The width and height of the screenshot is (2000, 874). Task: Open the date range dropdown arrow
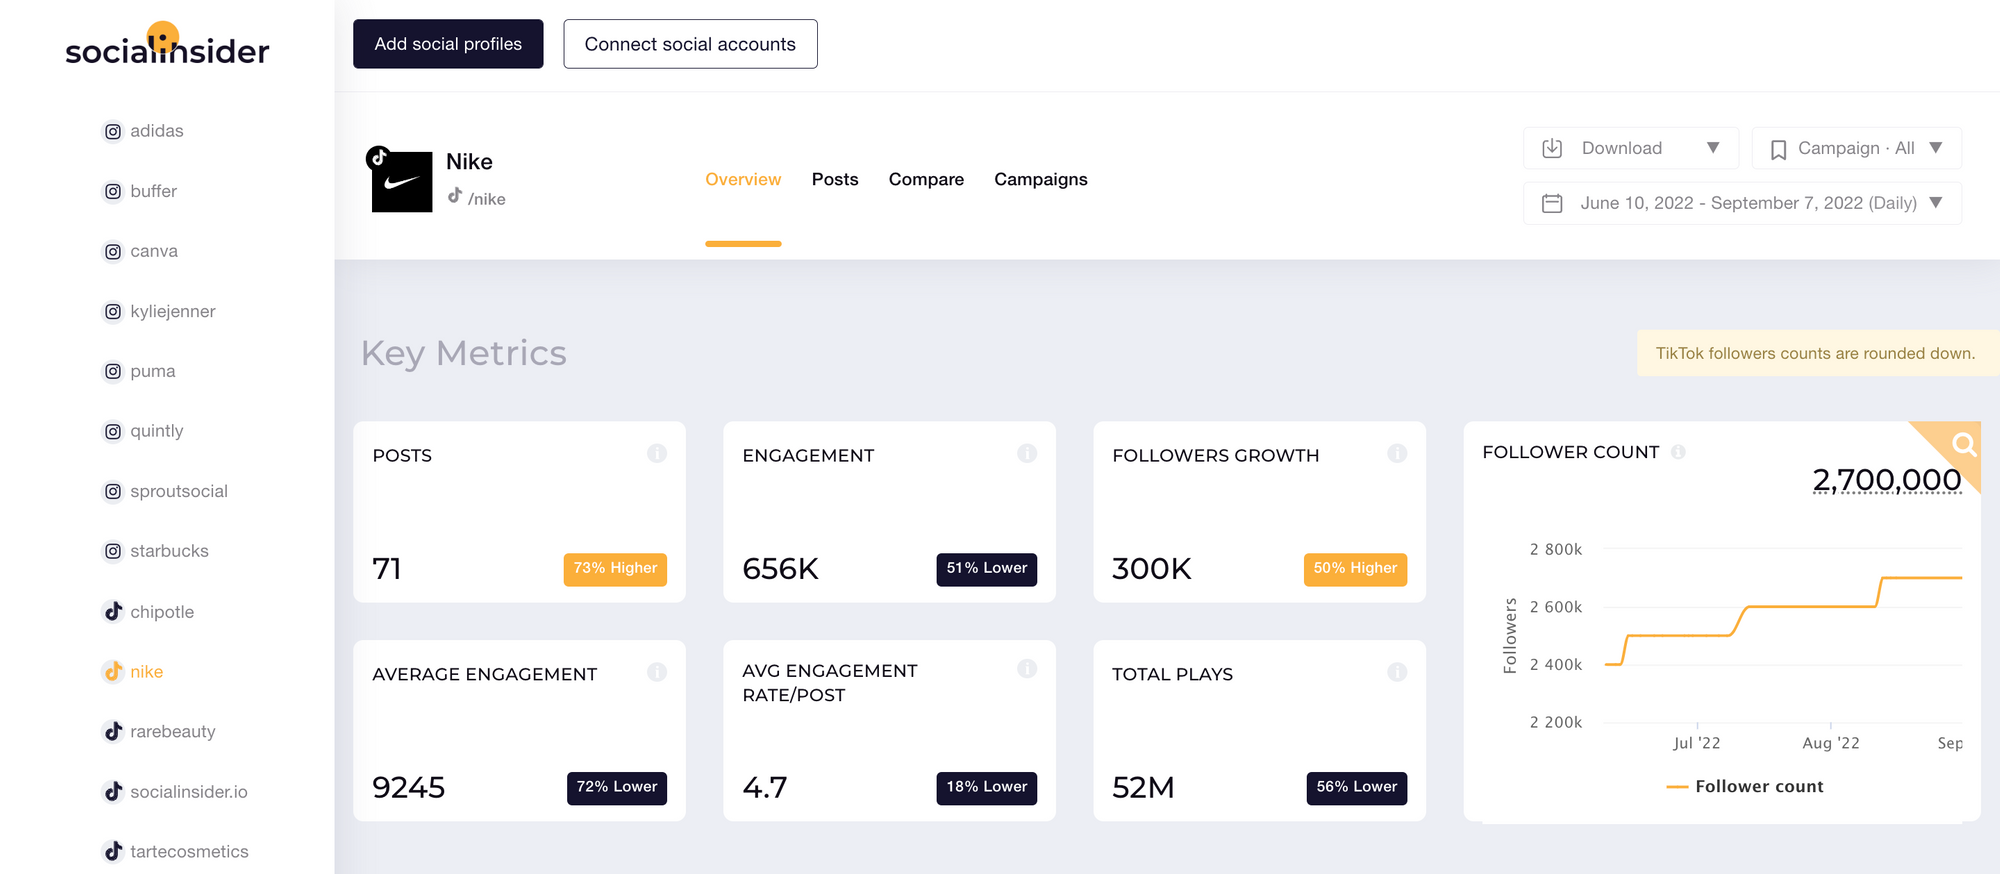pos(1936,203)
